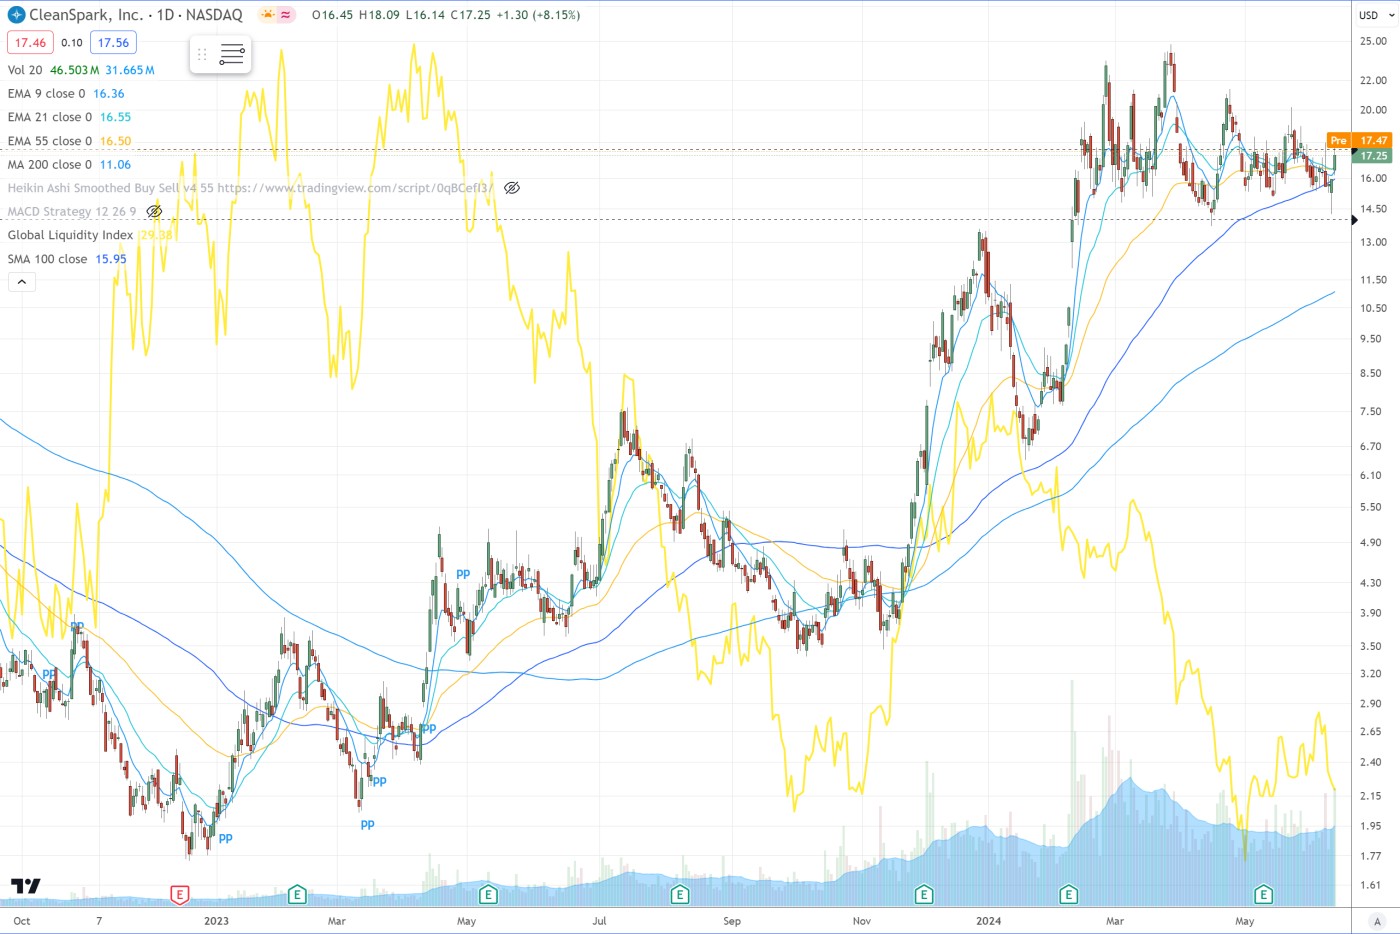Image resolution: width=1400 pixels, height=934 pixels.
Task: Select the EMA 21 close 0 legend
Action: (x=50, y=117)
